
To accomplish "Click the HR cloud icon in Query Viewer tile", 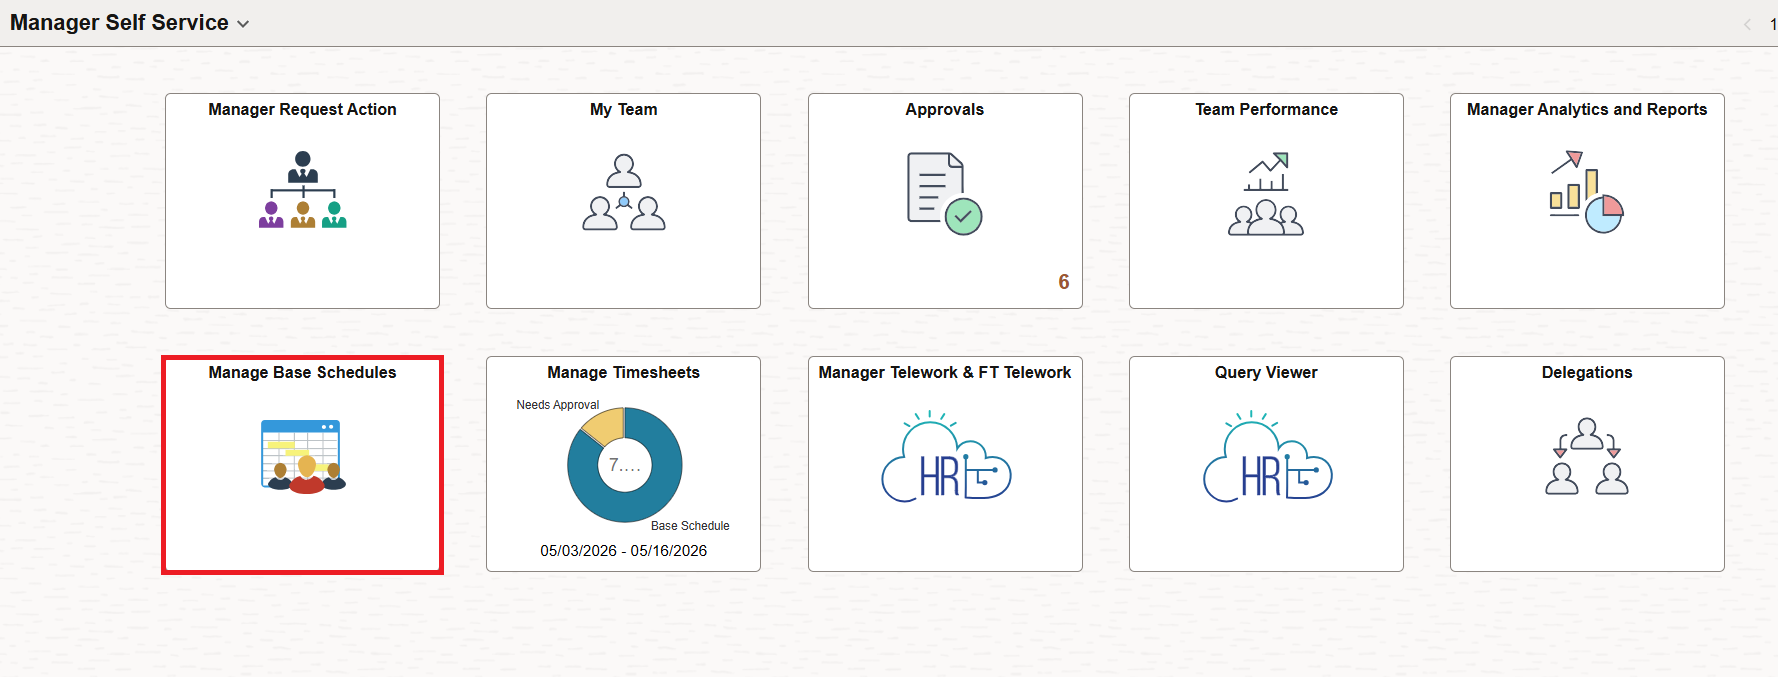I will pos(1267,456).
